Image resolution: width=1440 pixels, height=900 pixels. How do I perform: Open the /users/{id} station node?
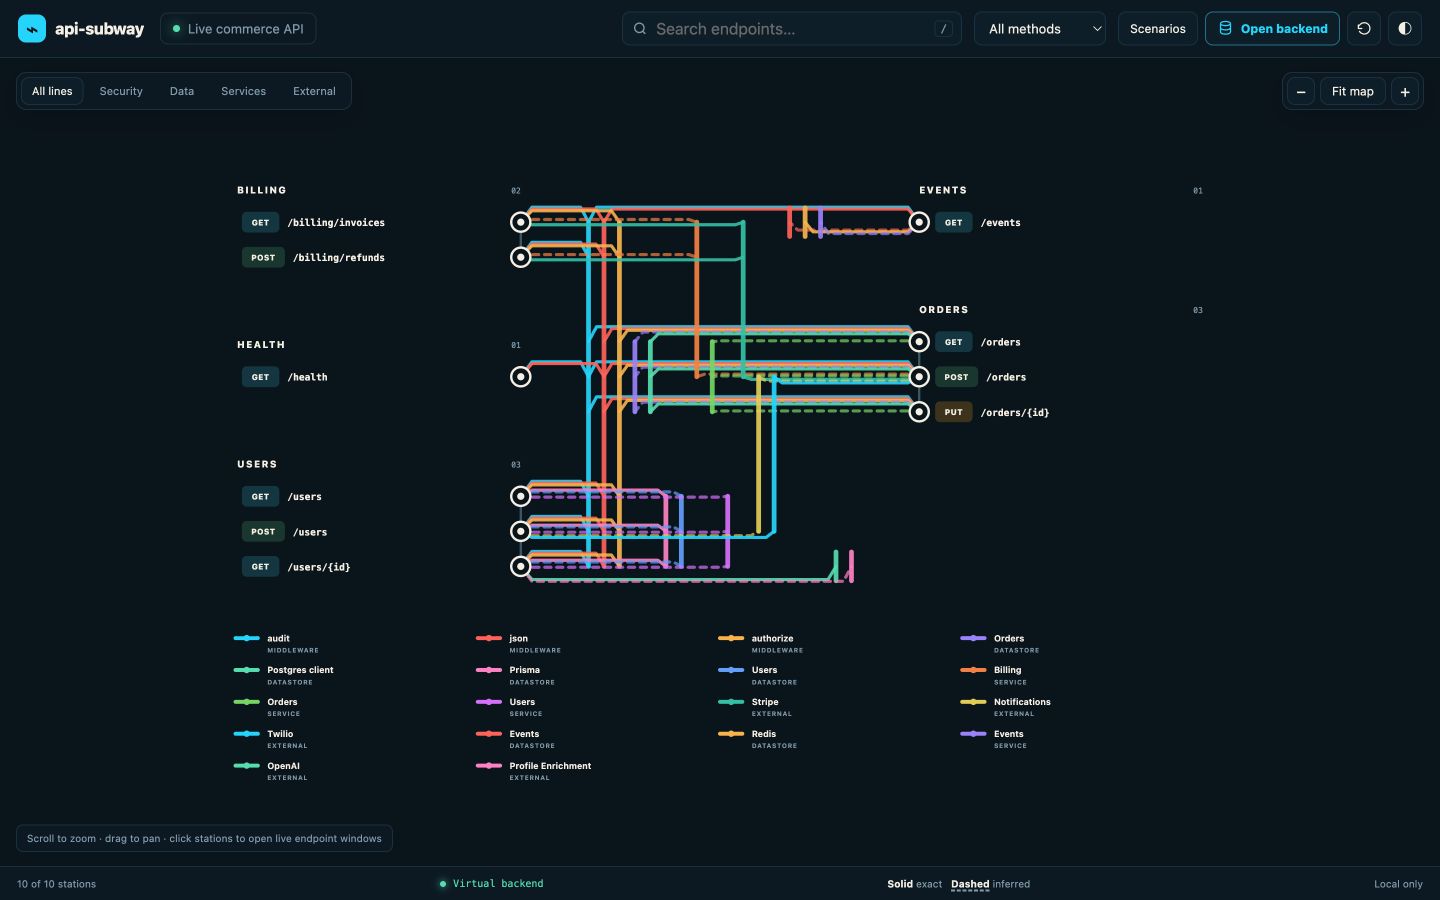[520, 566]
